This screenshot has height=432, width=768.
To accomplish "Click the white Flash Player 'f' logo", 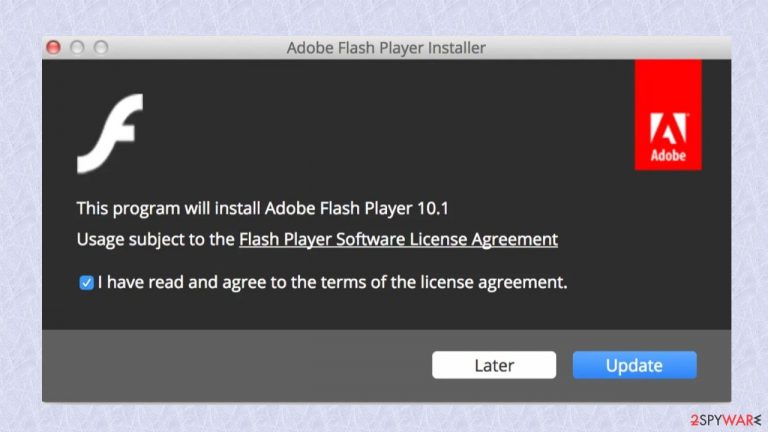I will (x=110, y=133).
